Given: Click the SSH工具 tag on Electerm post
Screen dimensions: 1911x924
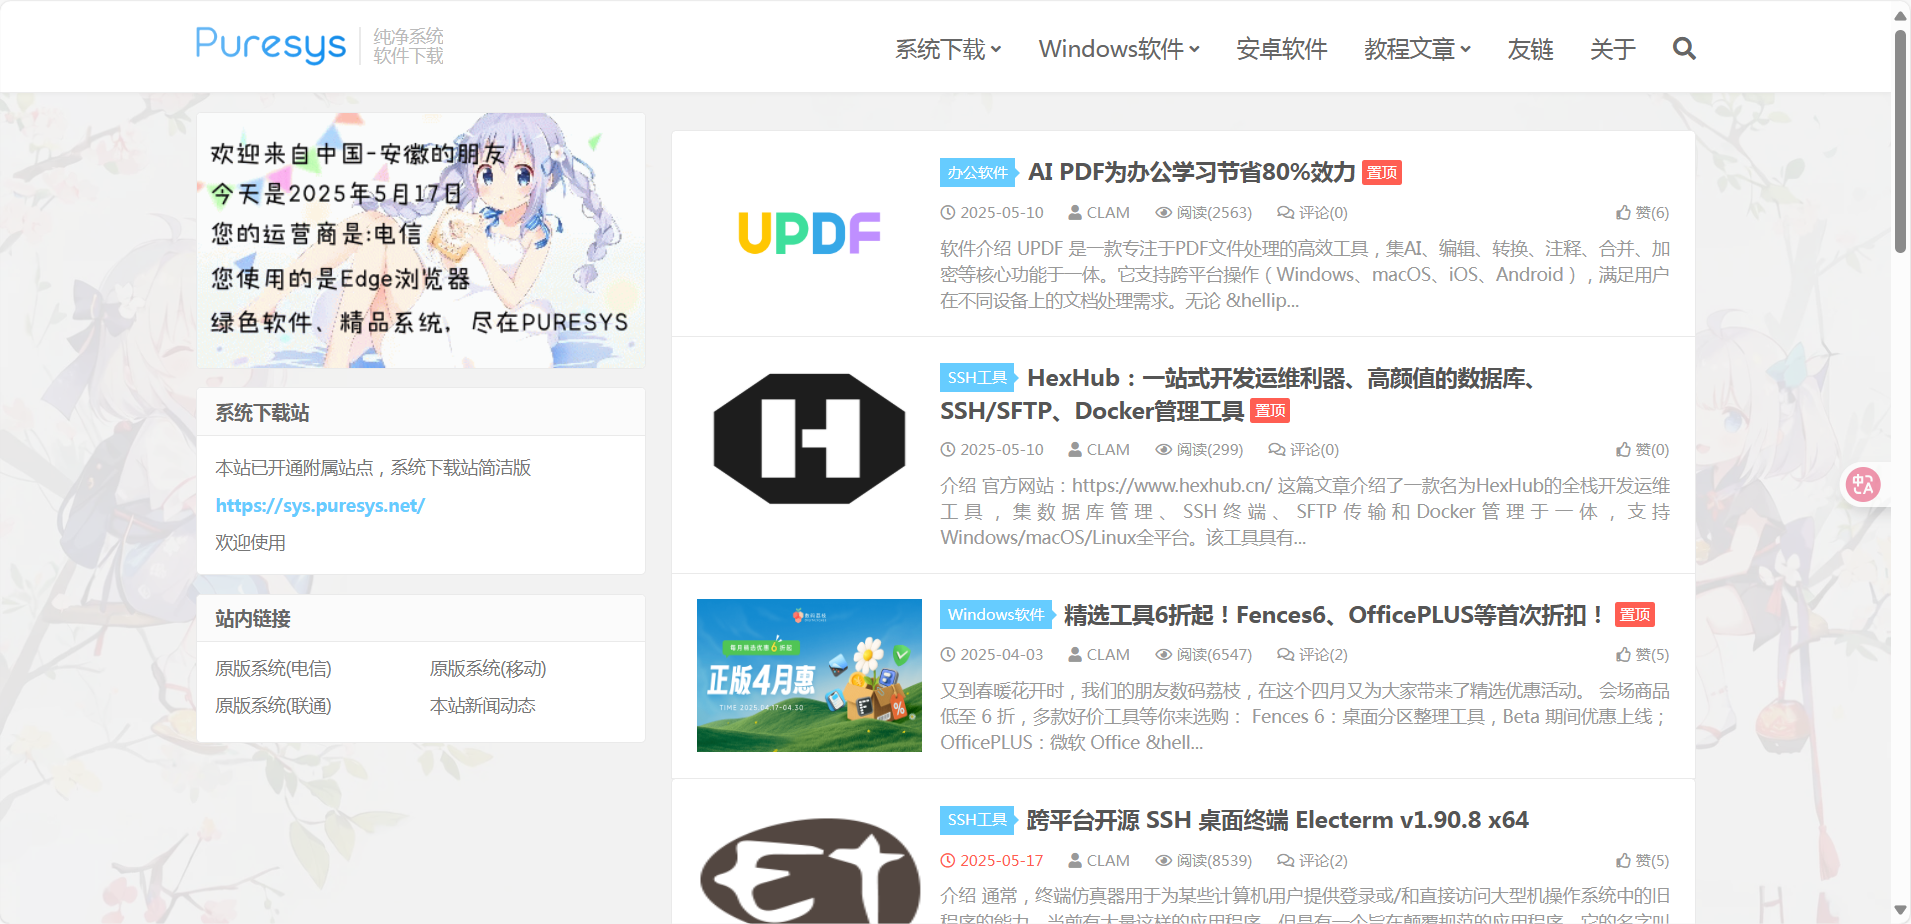Looking at the screenshot, I should click(x=977, y=819).
